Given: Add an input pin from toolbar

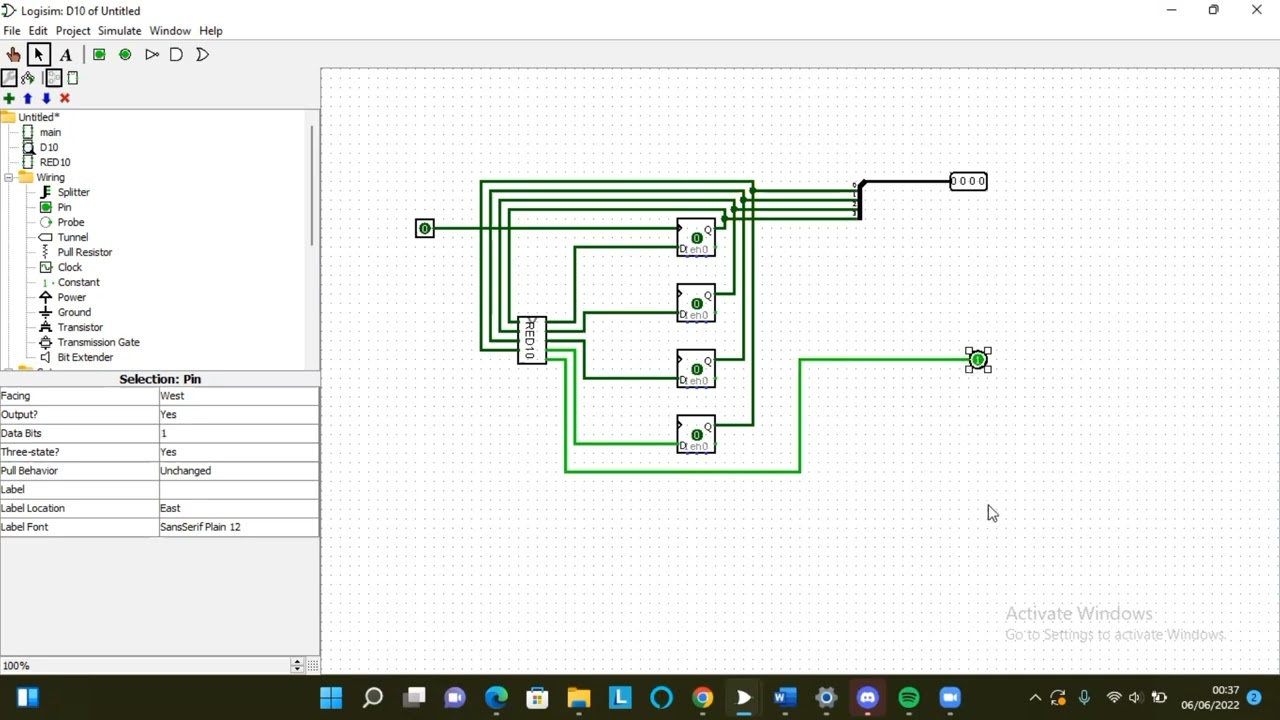Looking at the screenshot, I should tap(99, 55).
